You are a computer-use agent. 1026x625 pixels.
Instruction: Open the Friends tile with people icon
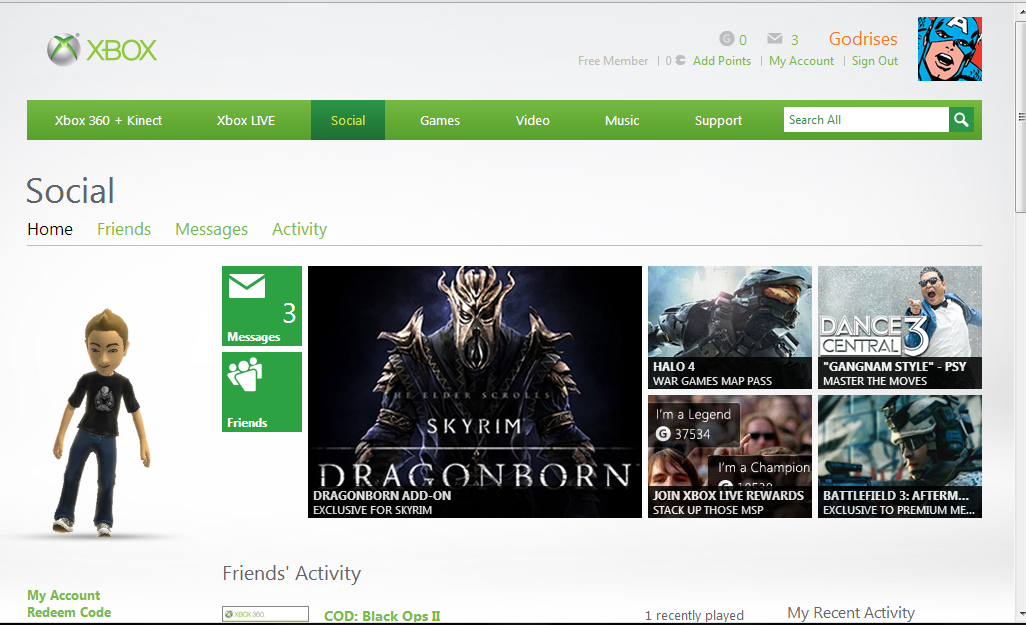262,392
